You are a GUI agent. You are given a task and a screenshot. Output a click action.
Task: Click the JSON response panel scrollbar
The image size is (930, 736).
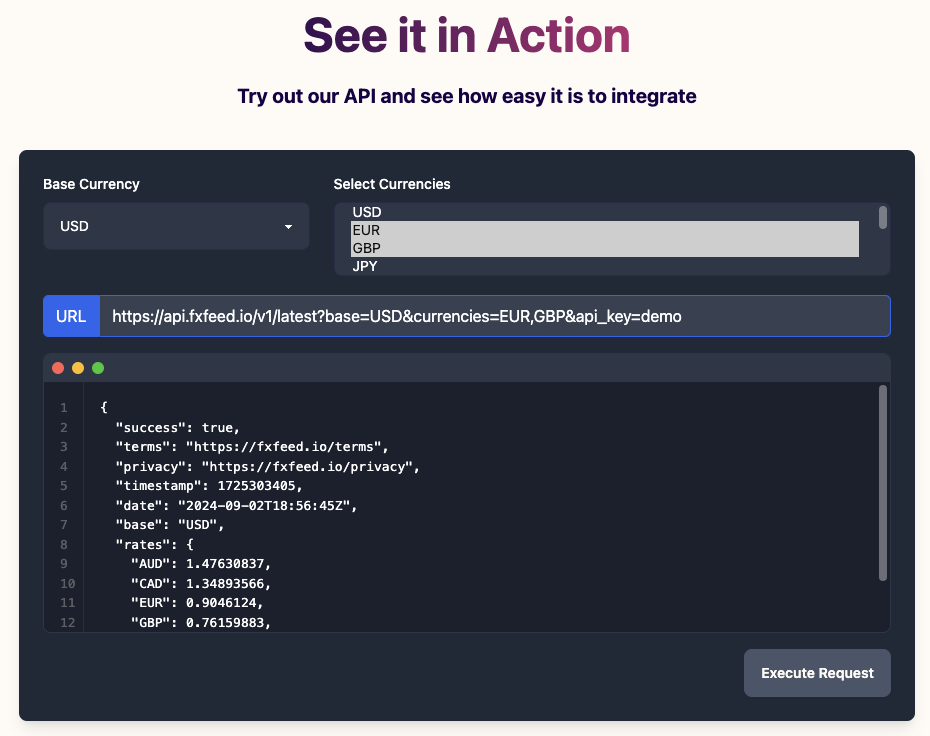[882, 482]
